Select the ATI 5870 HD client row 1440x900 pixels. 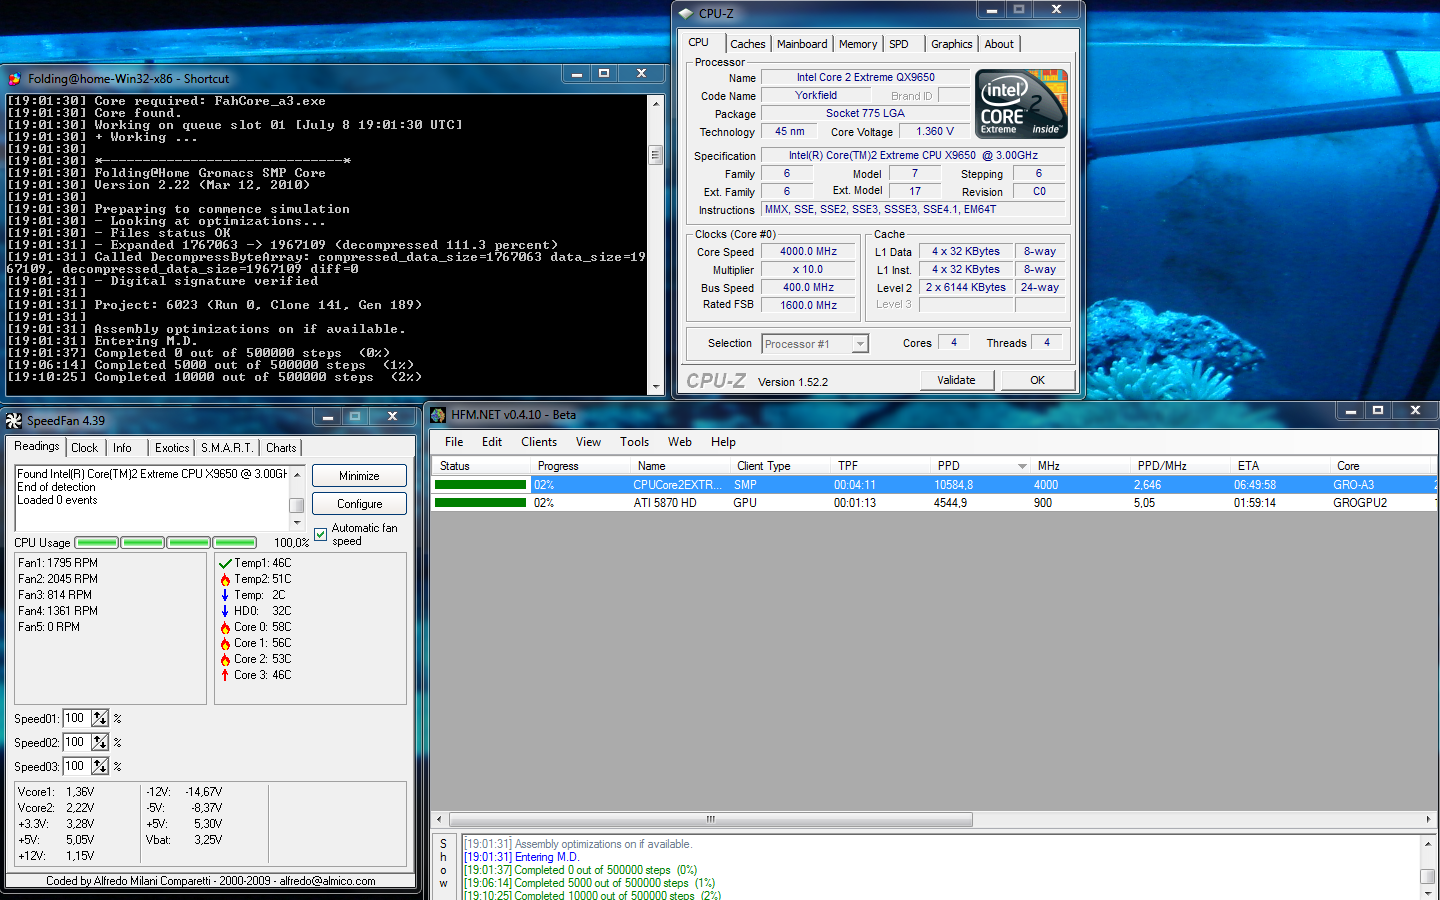664,503
